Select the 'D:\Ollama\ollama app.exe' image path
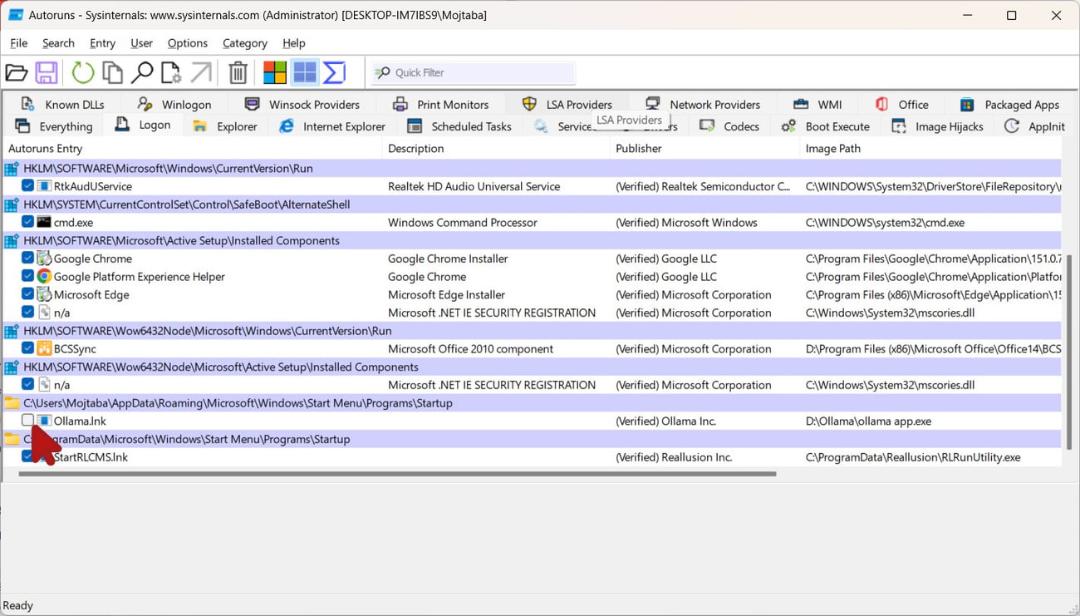 868,421
